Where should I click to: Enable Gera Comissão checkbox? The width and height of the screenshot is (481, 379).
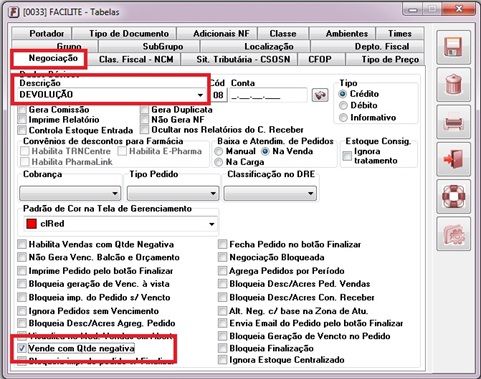coord(22,110)
